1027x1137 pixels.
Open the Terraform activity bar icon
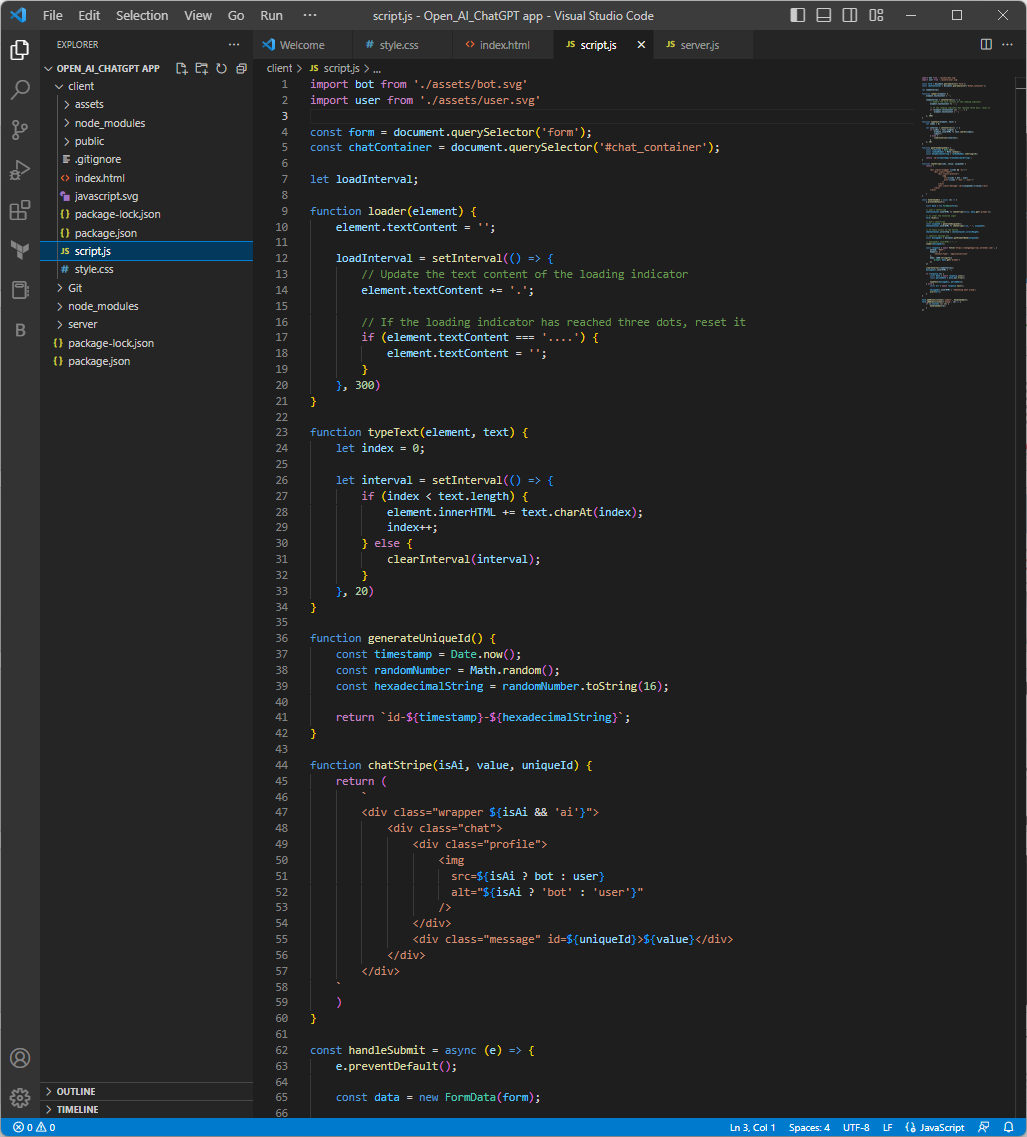click(x=20, y=250)
